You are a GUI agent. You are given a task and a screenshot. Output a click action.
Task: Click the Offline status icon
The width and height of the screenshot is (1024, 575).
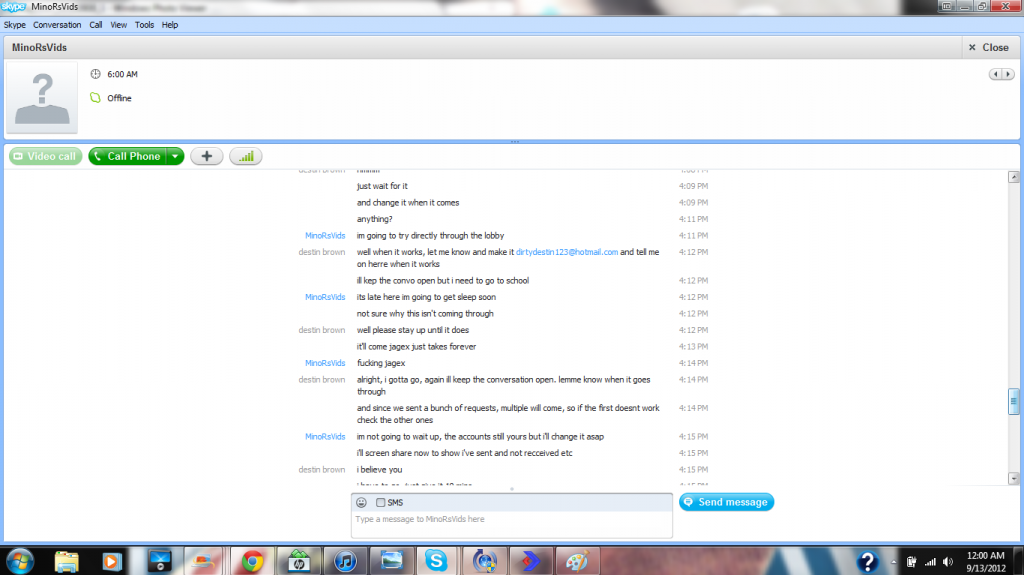pyautogui.click(x=95, y=98)
